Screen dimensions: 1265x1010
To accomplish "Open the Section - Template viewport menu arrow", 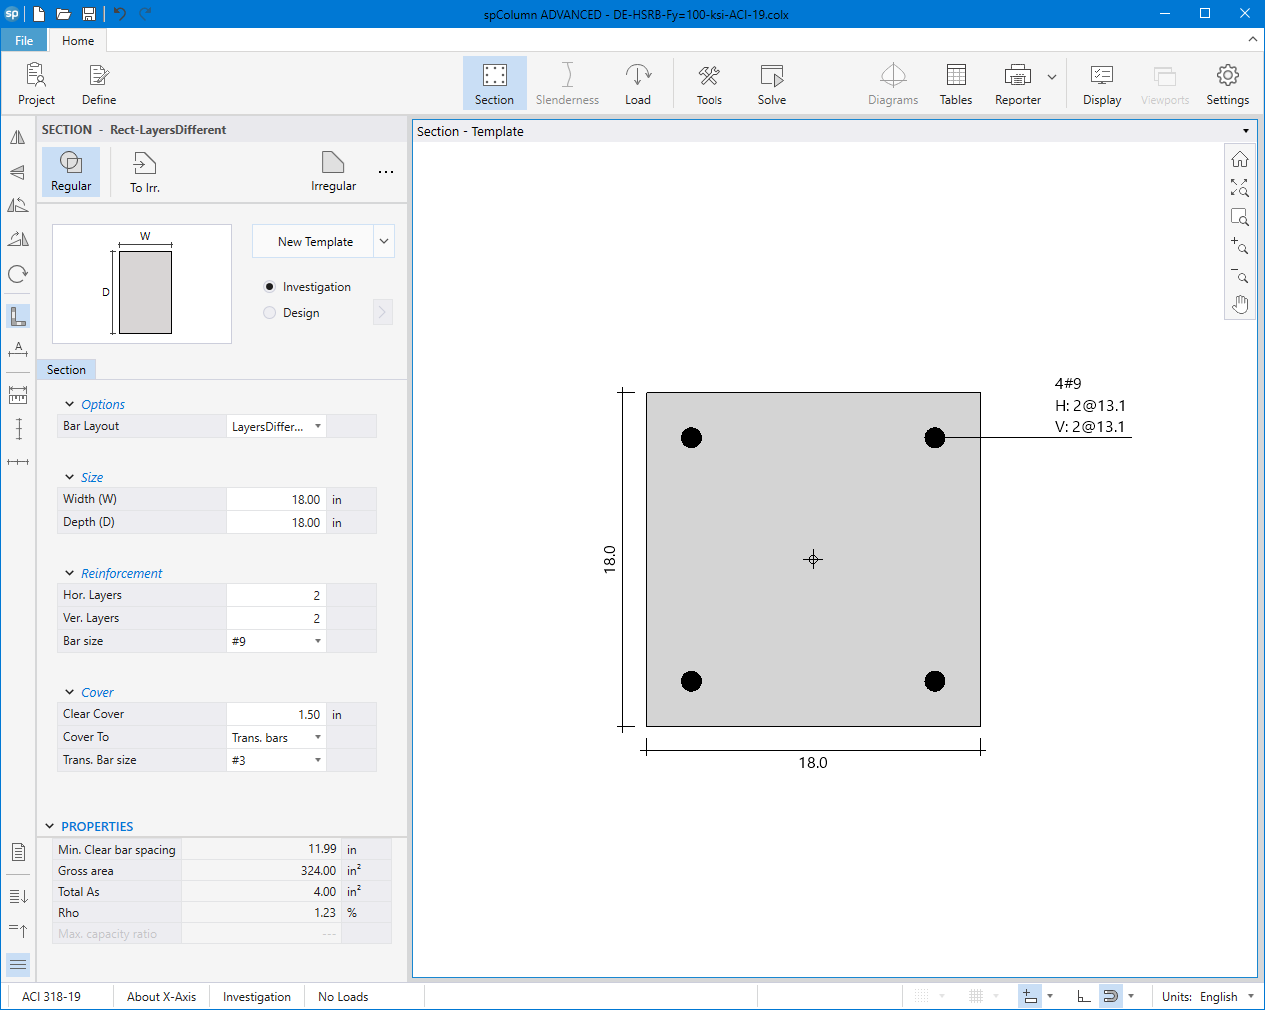I will tap(1246, 131).
